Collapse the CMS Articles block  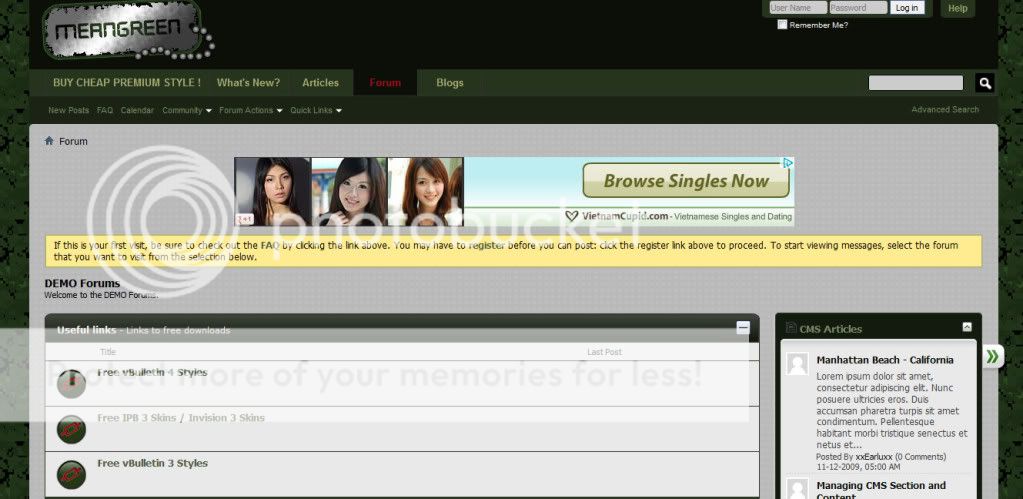click(x=967, y=327)
